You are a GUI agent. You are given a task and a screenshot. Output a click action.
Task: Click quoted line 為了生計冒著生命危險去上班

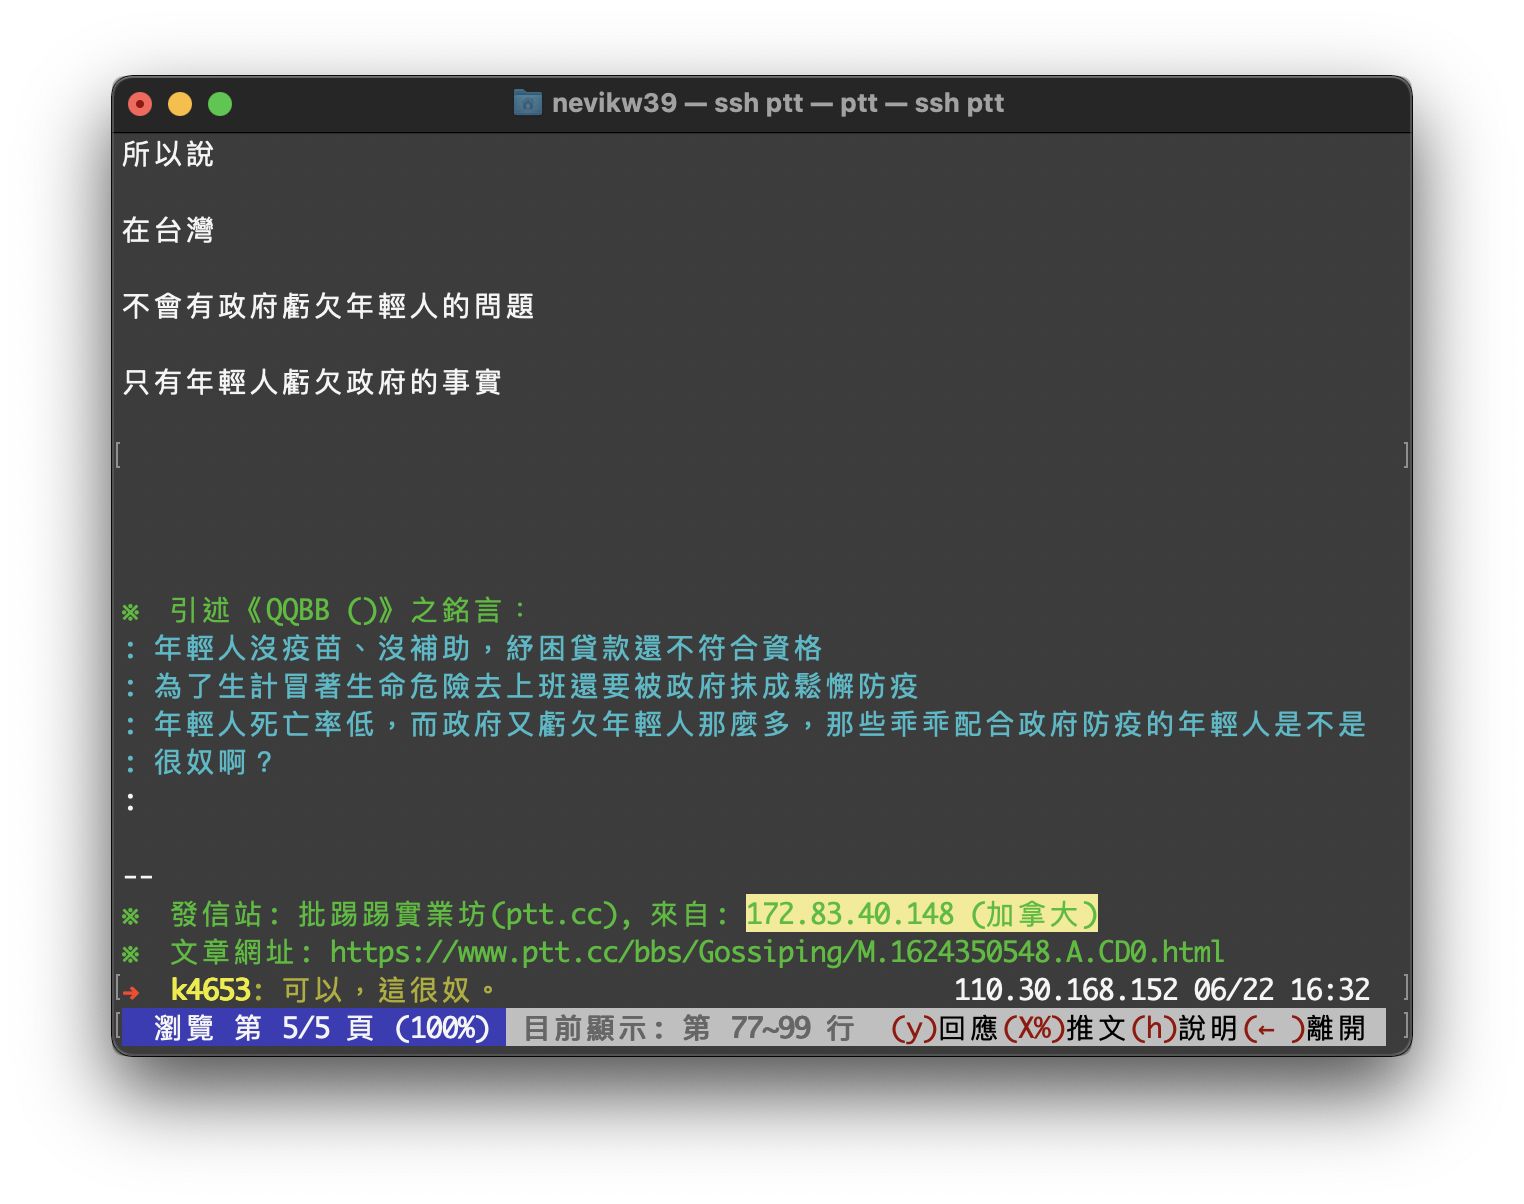[x=536, y=686]
